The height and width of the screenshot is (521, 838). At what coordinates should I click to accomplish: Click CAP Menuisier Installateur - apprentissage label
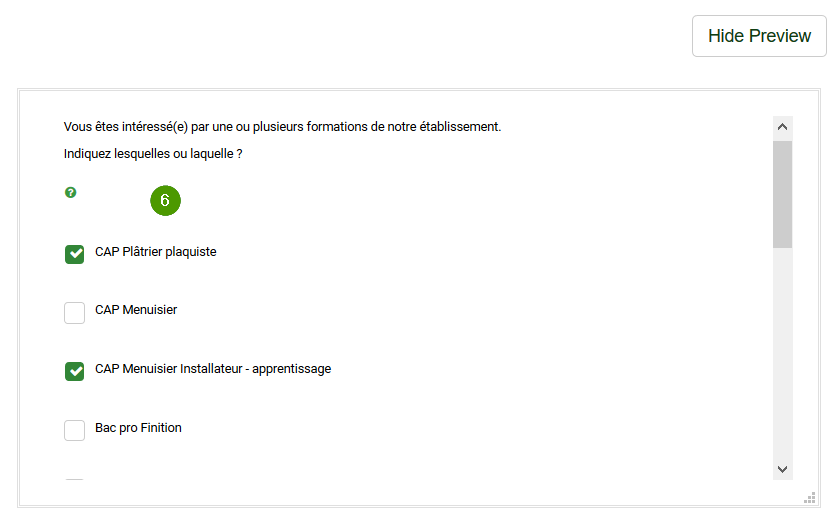coord(213,369)
